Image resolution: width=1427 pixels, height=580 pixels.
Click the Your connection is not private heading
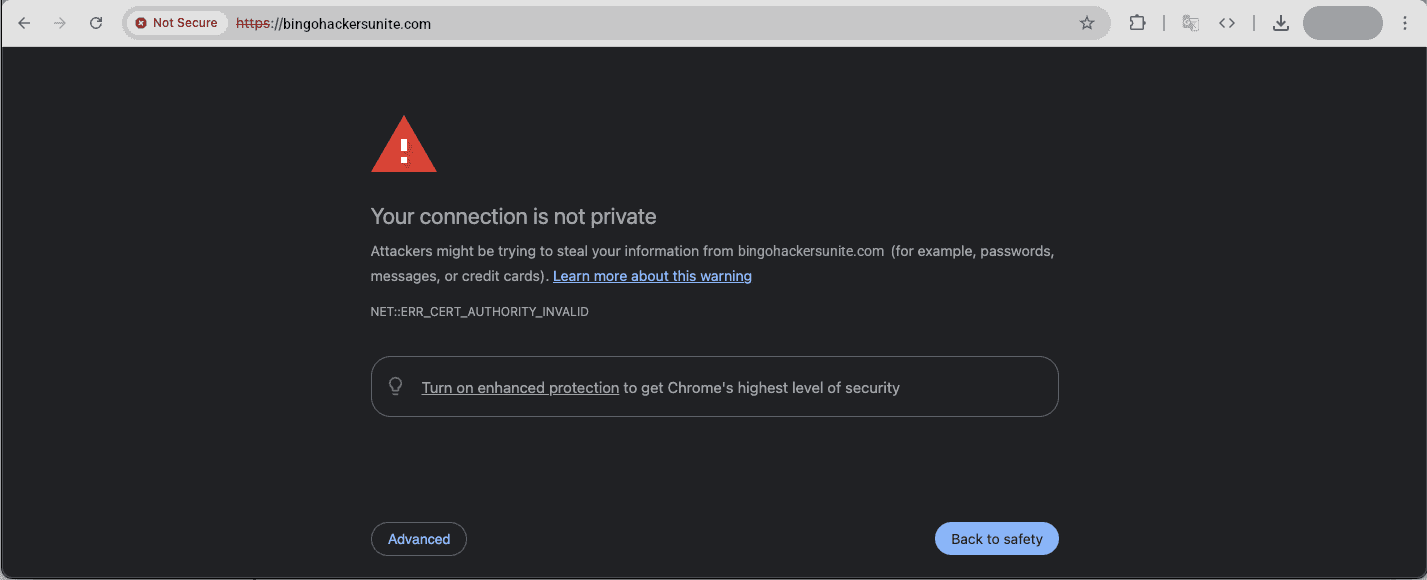click(x=513, y=216)
